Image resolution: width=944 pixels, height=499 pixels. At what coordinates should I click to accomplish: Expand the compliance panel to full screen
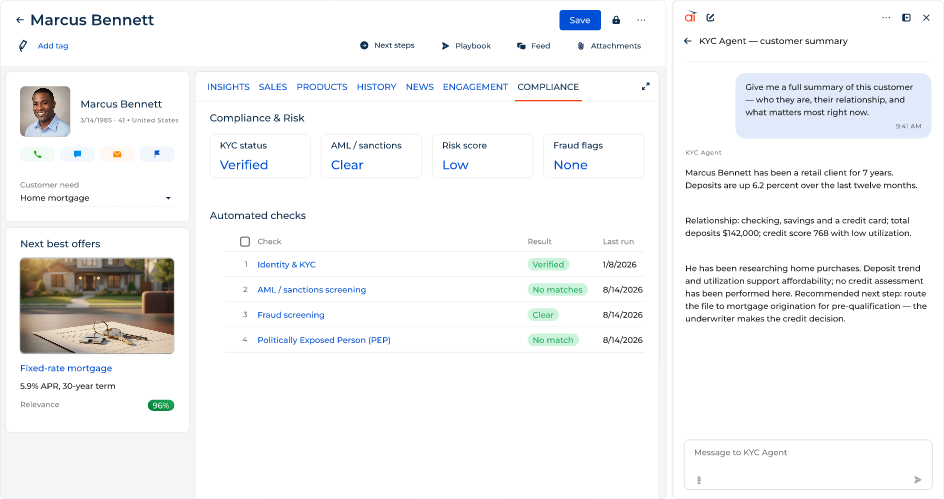point(645,87)
